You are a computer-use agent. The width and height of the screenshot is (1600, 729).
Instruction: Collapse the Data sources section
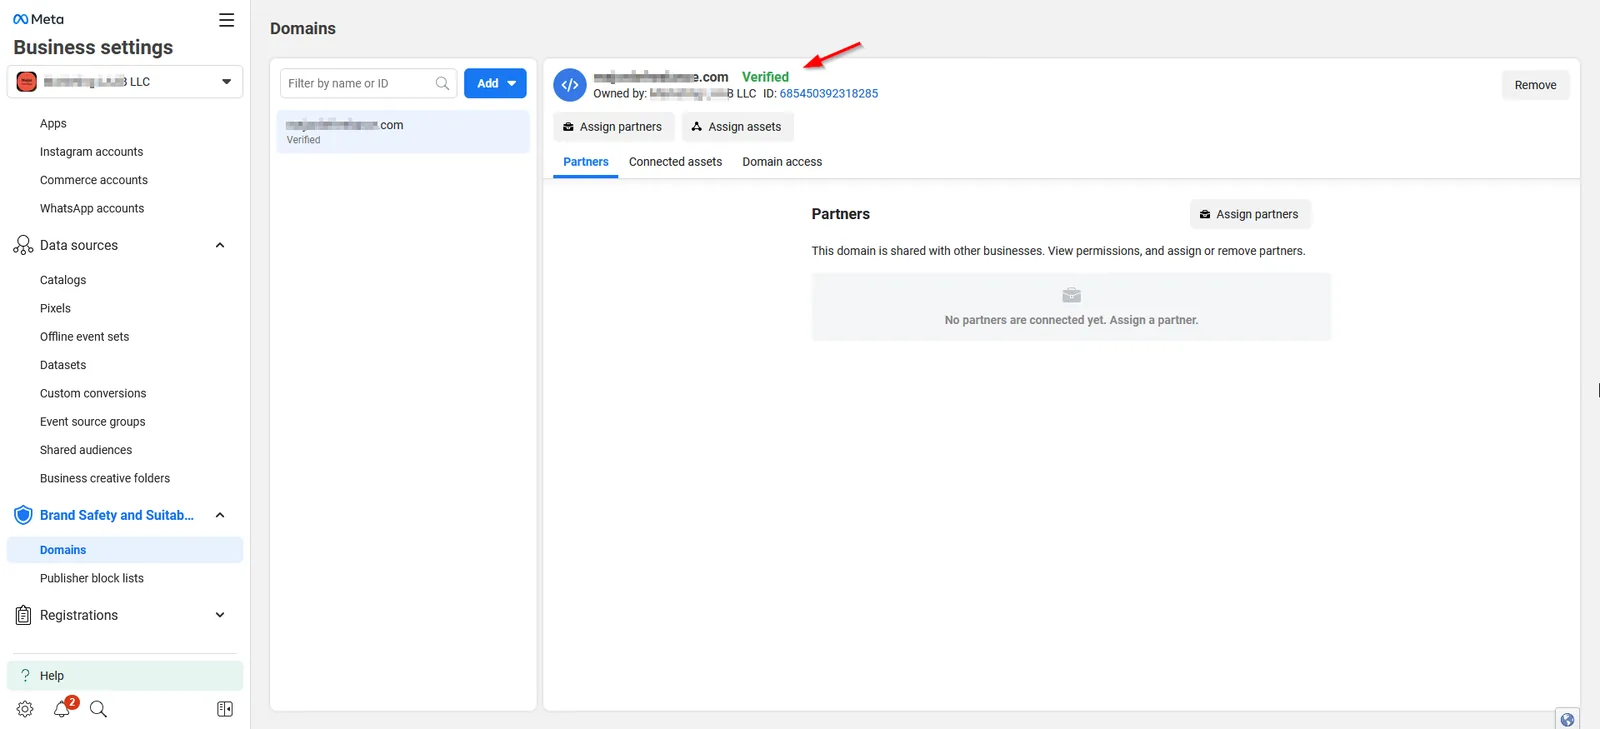(220, 245)
